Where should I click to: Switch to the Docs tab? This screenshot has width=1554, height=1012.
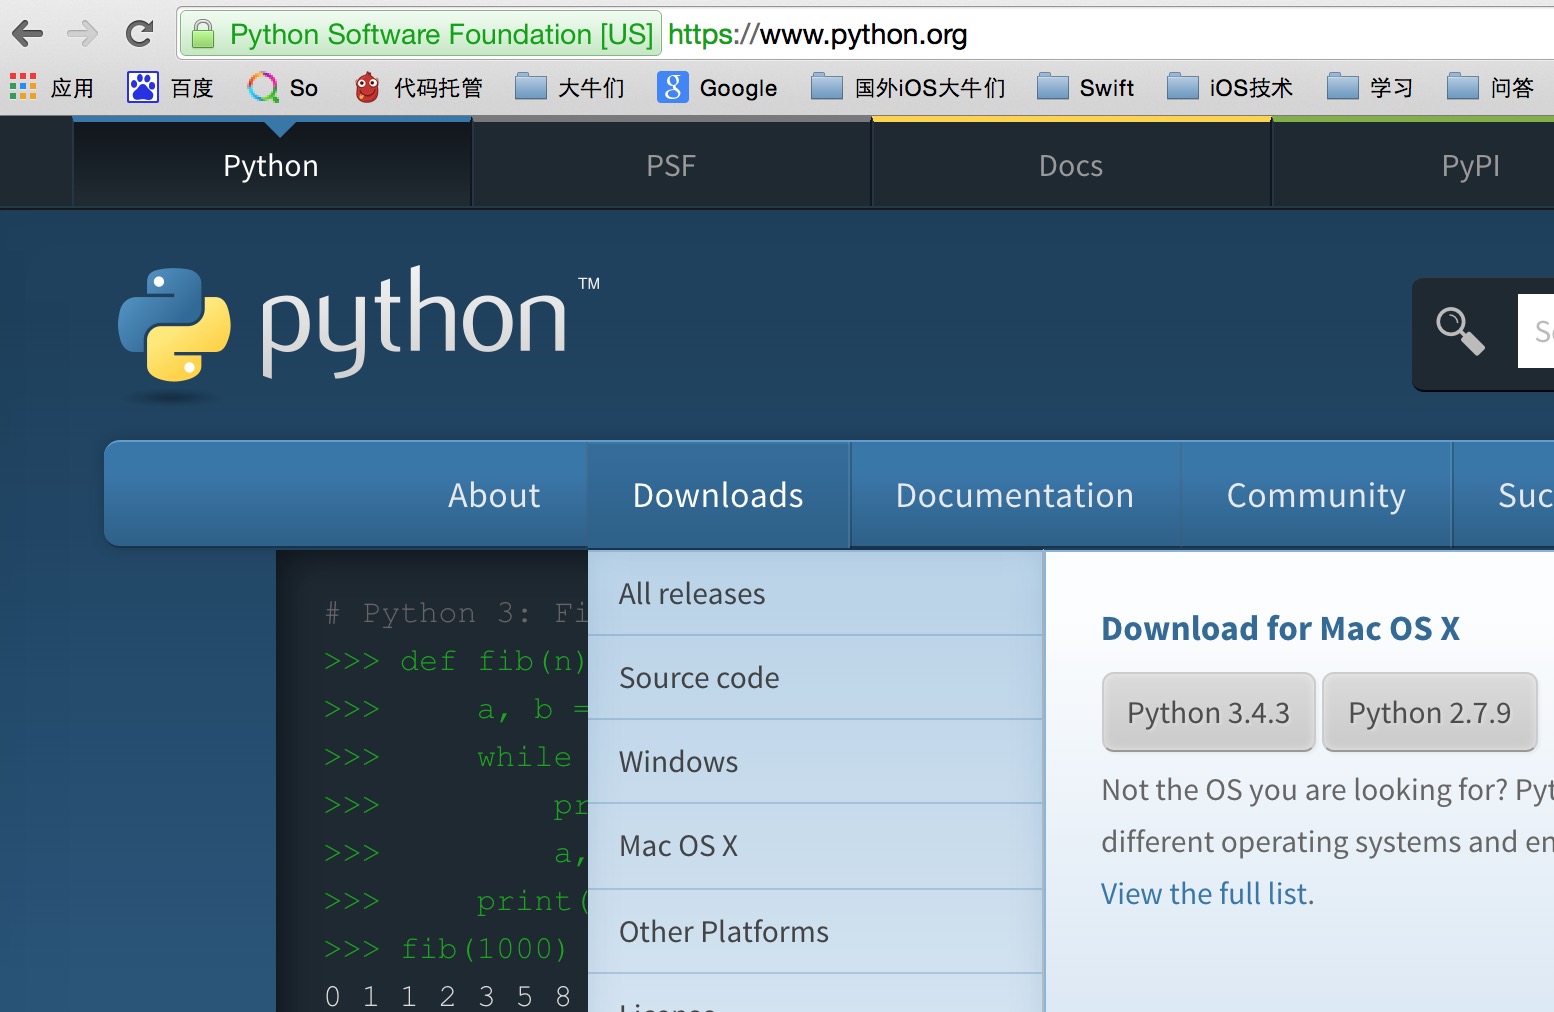(1071, 165)
